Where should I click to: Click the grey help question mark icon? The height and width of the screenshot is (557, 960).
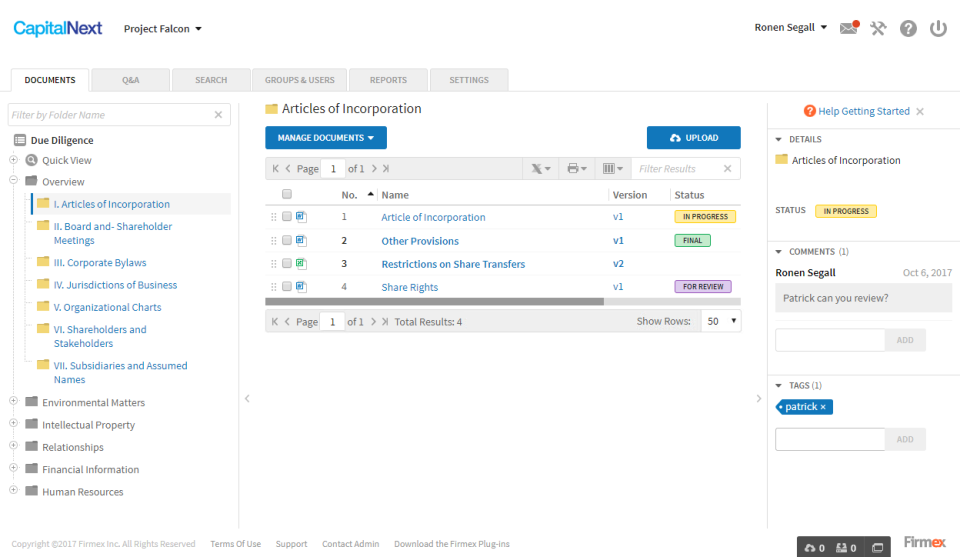click(x=908, y=28)
